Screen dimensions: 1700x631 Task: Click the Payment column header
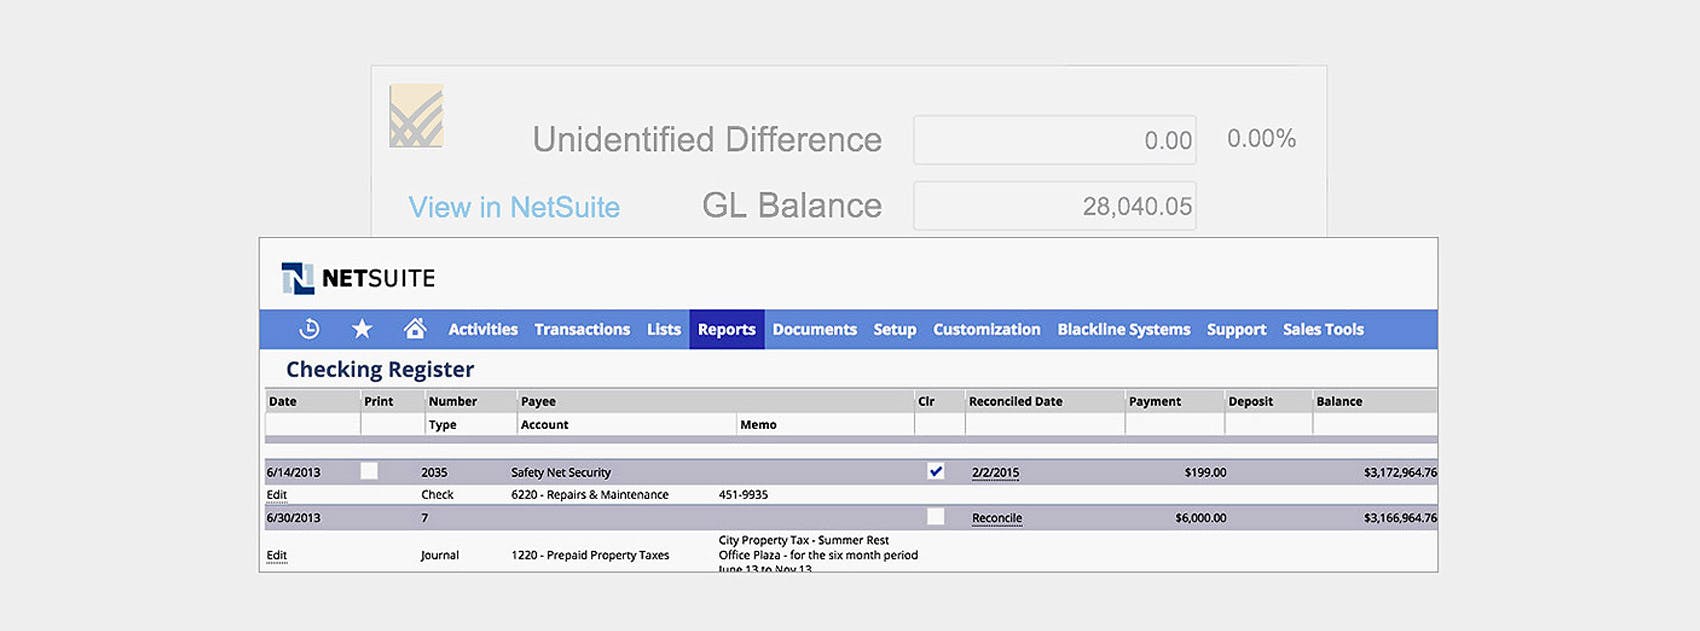click(x=1155, y=401)
